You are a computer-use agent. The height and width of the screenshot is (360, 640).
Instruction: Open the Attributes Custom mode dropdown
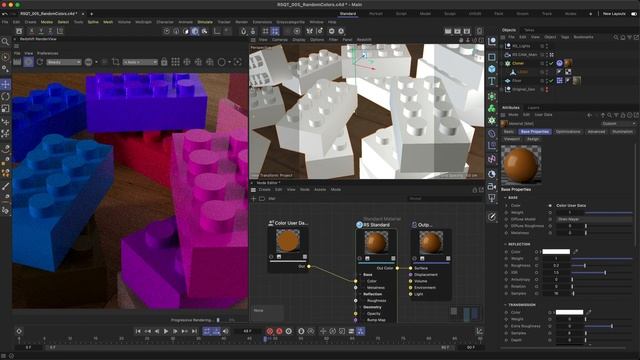pos(618,124)
